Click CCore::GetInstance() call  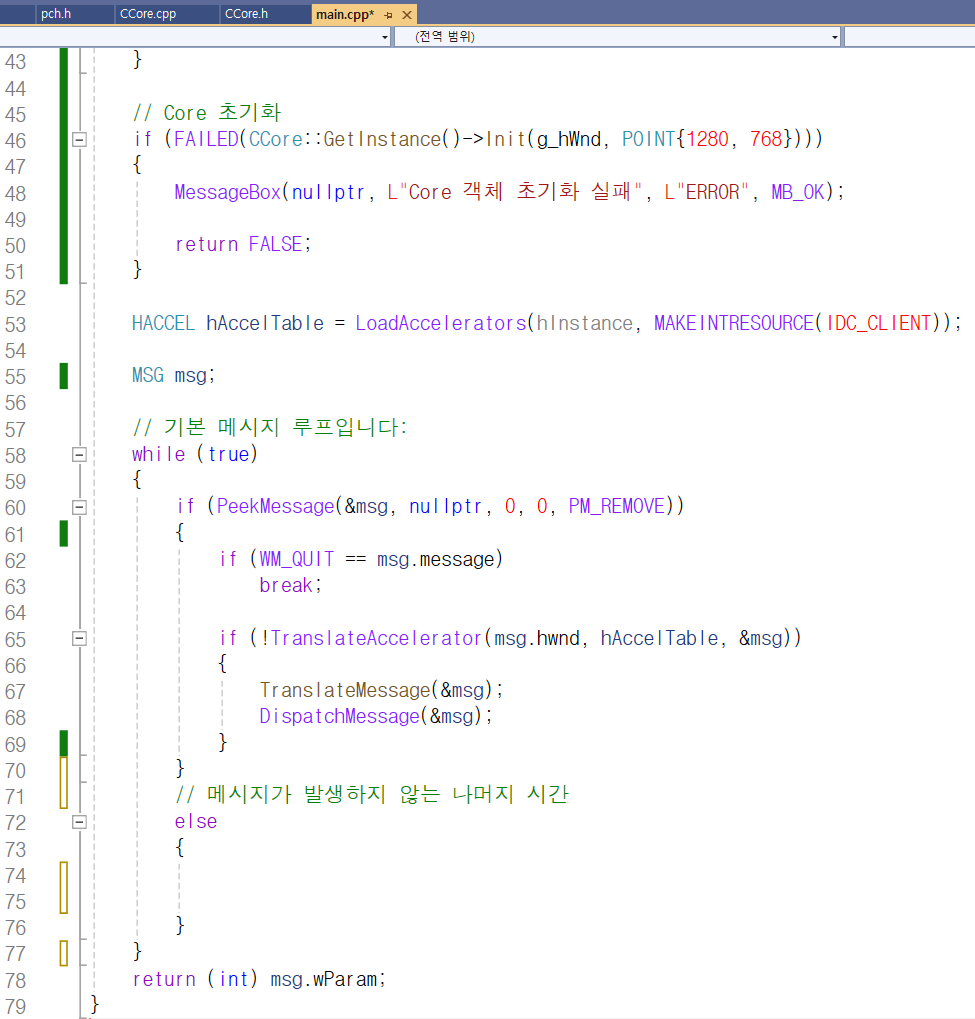354,139
